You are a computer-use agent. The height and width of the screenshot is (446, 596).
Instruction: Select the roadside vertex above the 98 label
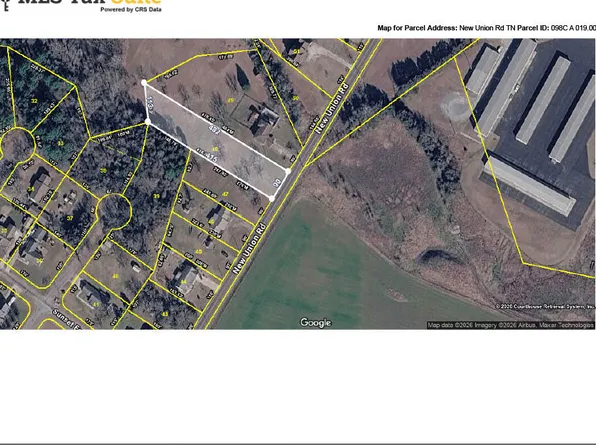point(288,171)
